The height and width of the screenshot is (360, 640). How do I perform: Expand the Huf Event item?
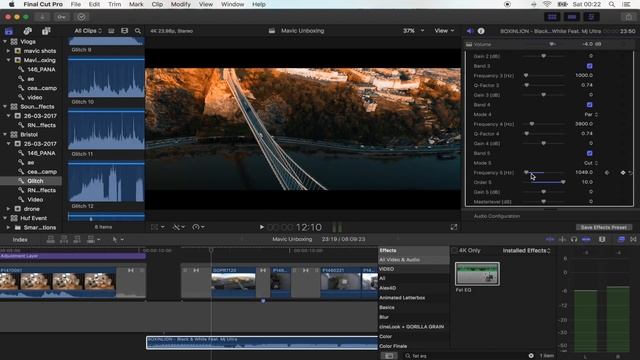click(5, 218)
